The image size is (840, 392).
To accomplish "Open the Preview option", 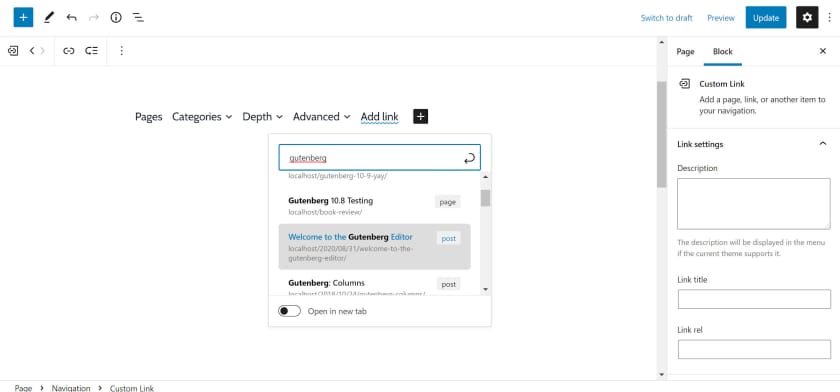I will pos(721,18).
